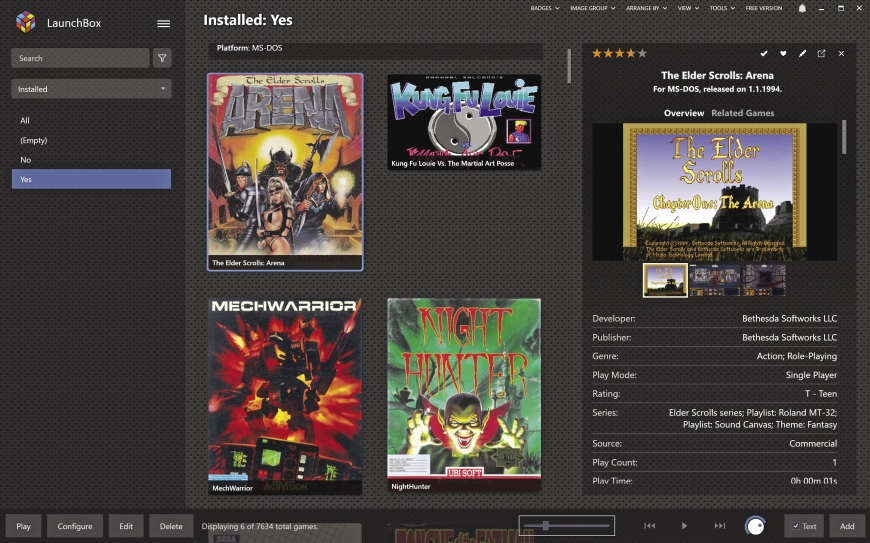The width and height of the screenshot is (870, 543).
Task: Select first screenshot thumbnail in details
Action: pos(665,280)
